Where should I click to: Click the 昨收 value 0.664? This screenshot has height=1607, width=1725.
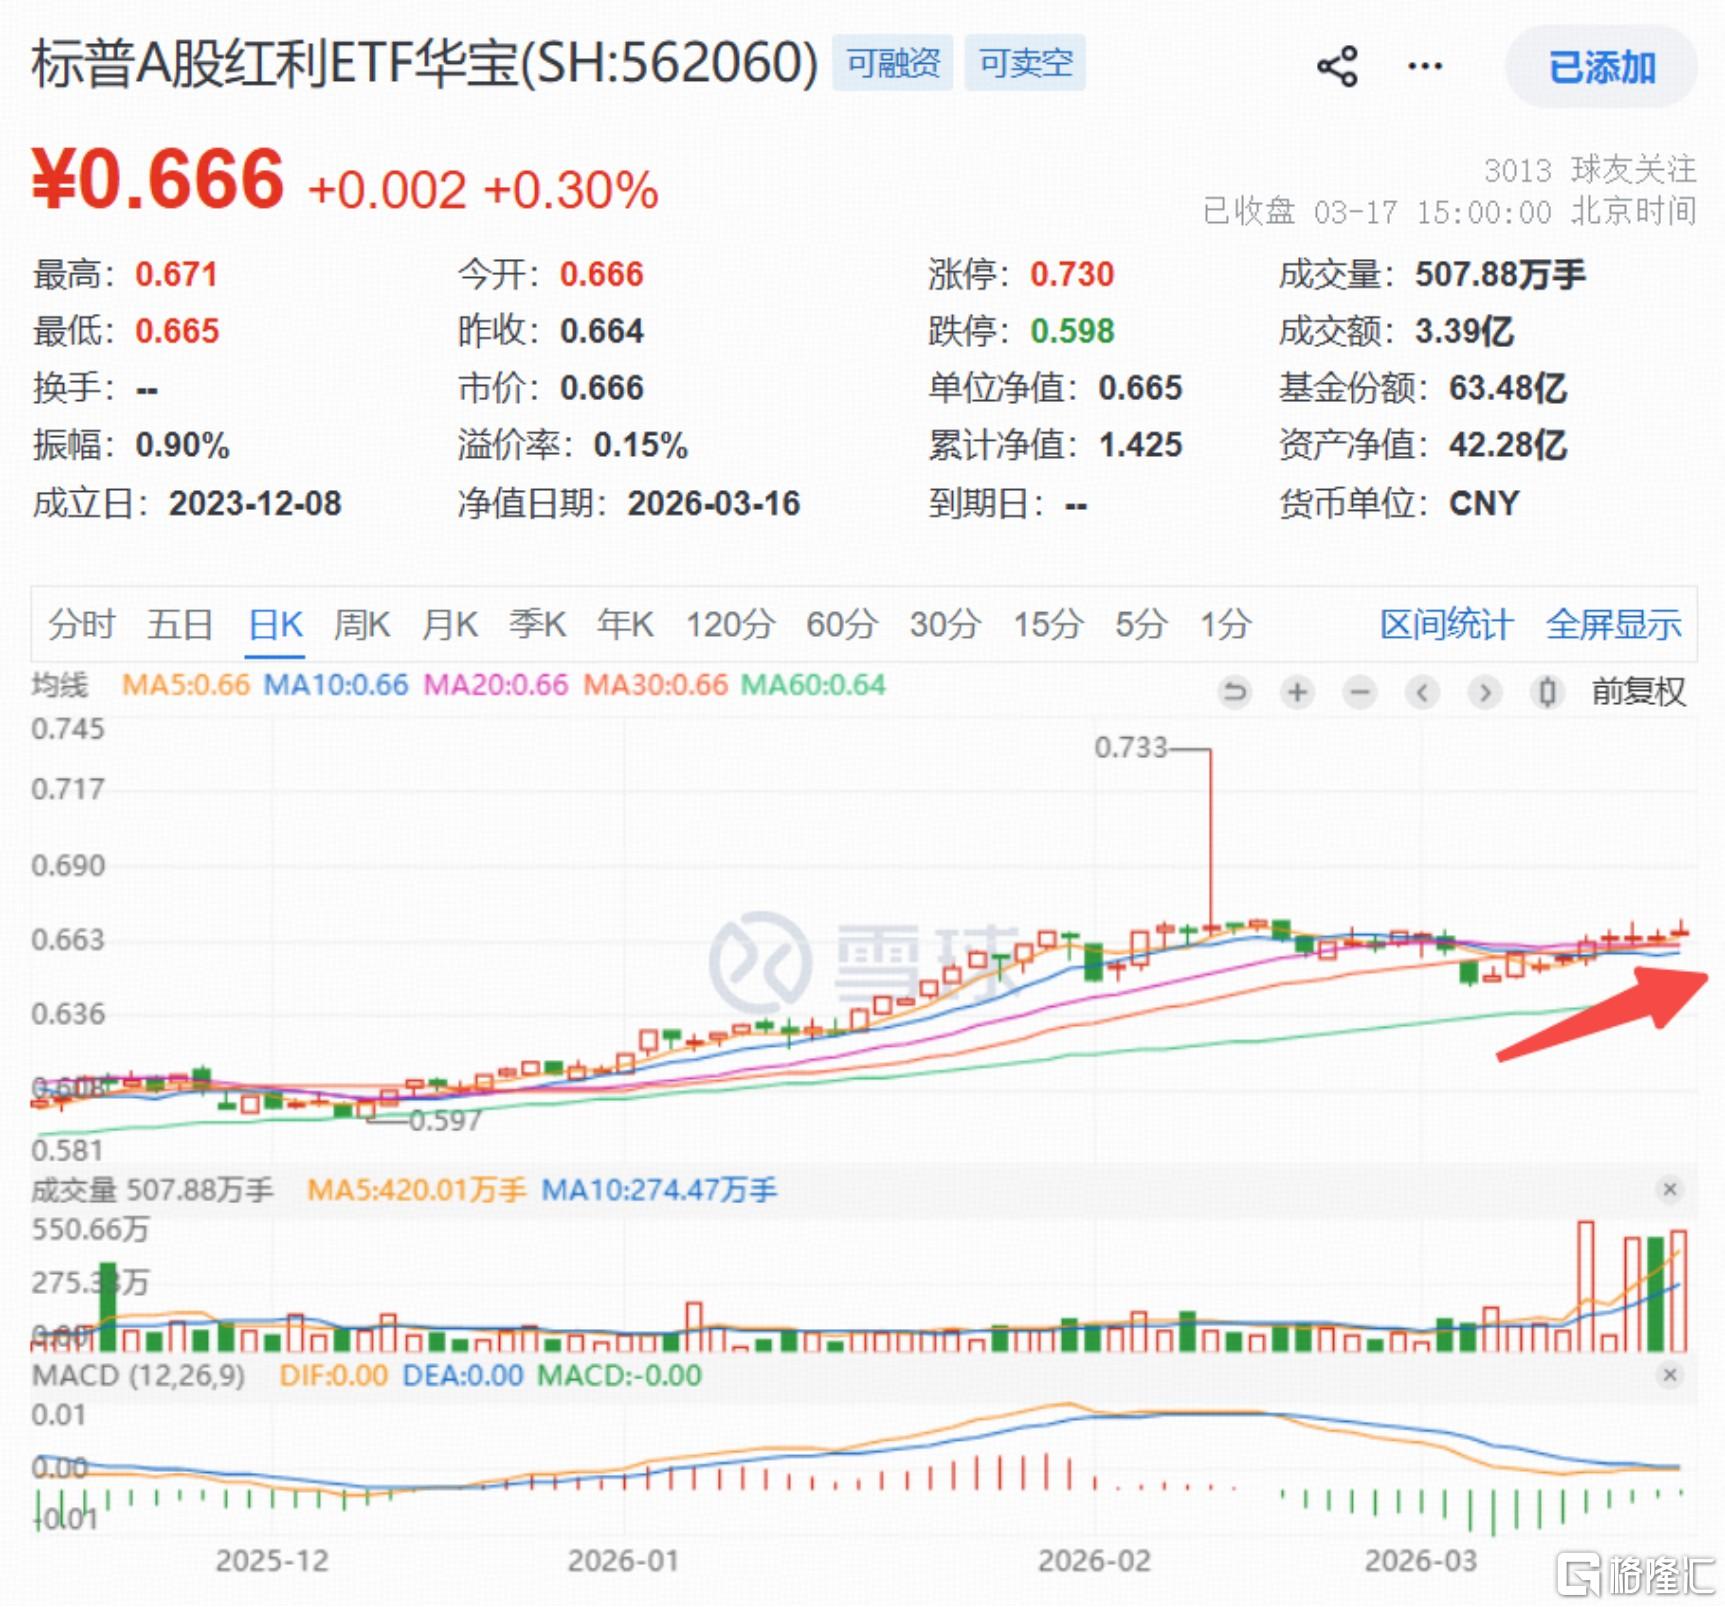click(602, 331)
